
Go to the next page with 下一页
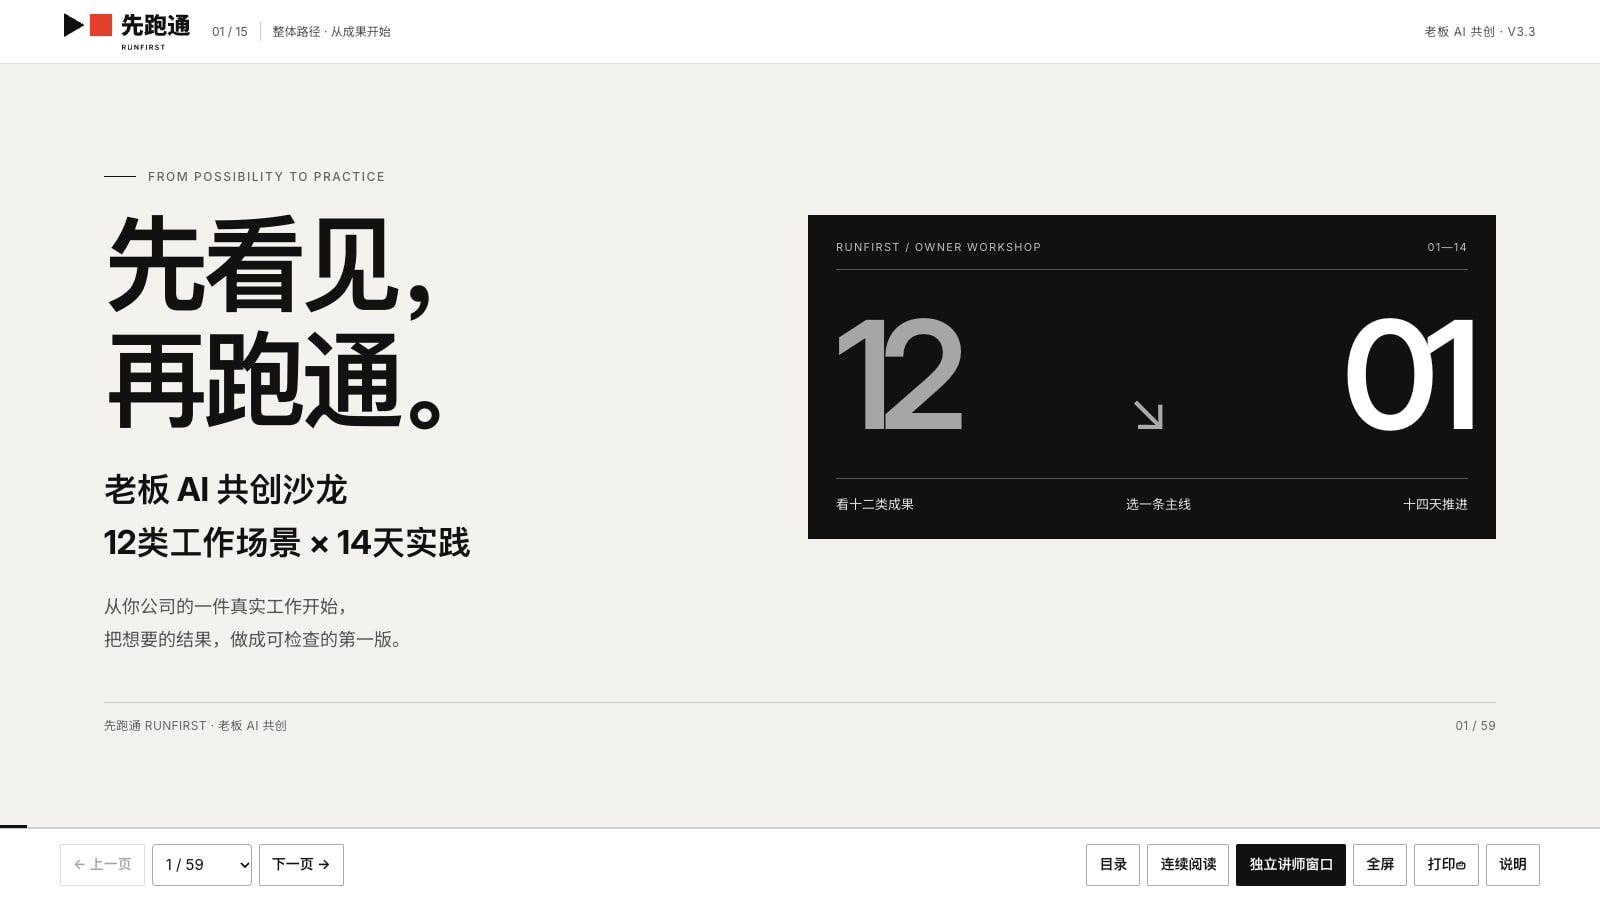[x=301, y=865]
